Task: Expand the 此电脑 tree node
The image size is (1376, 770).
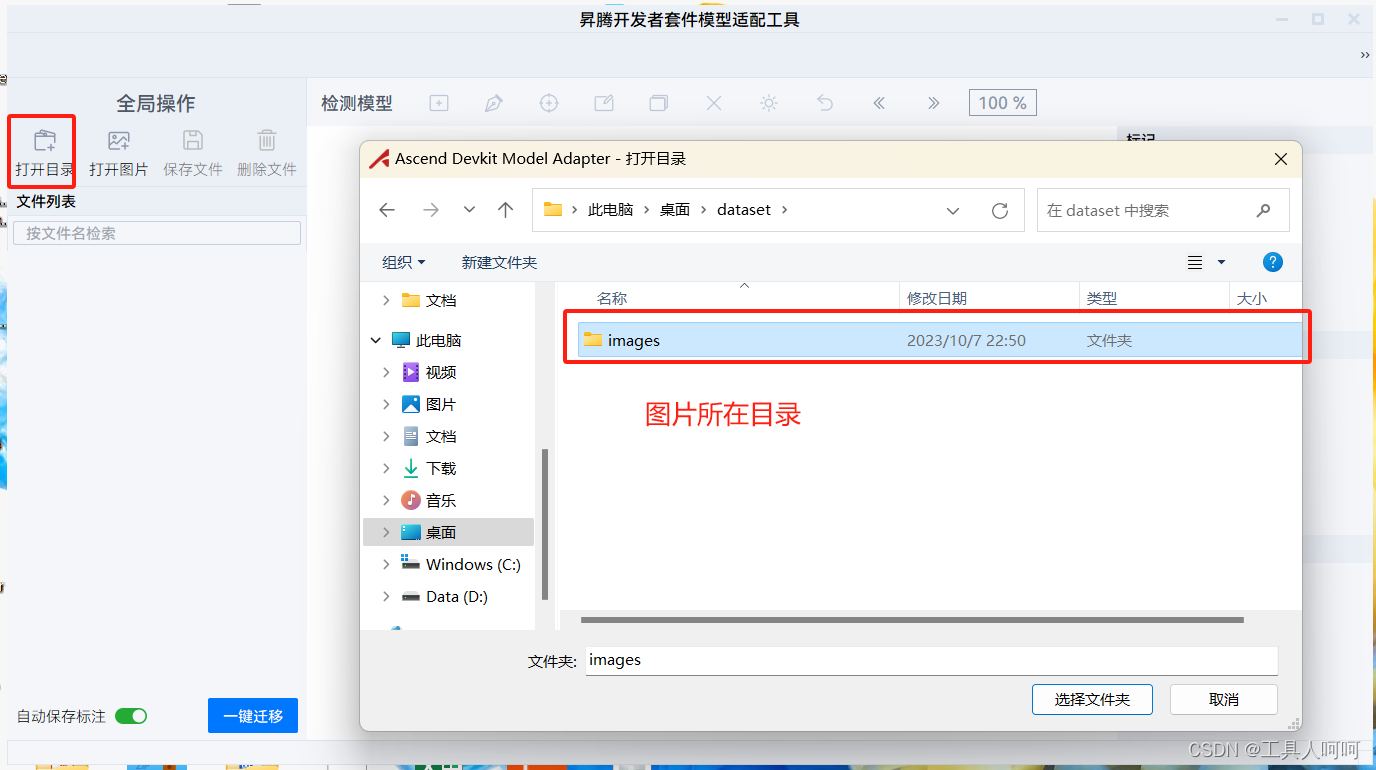Action: [x=376, y=341]
